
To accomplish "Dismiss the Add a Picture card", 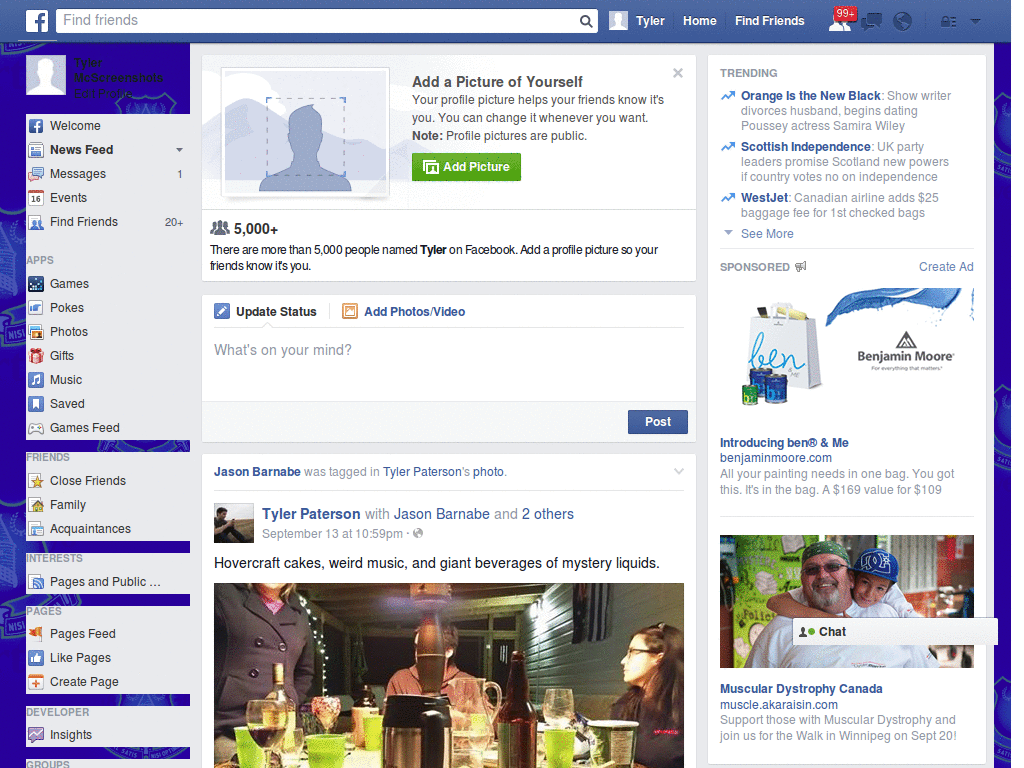I will pyautogui.click(x=678, y=73).
